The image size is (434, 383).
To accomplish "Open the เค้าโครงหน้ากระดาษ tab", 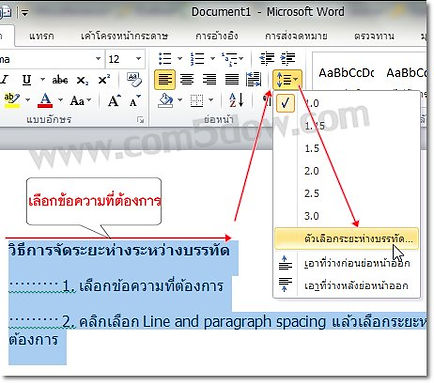I will (124, 35).
